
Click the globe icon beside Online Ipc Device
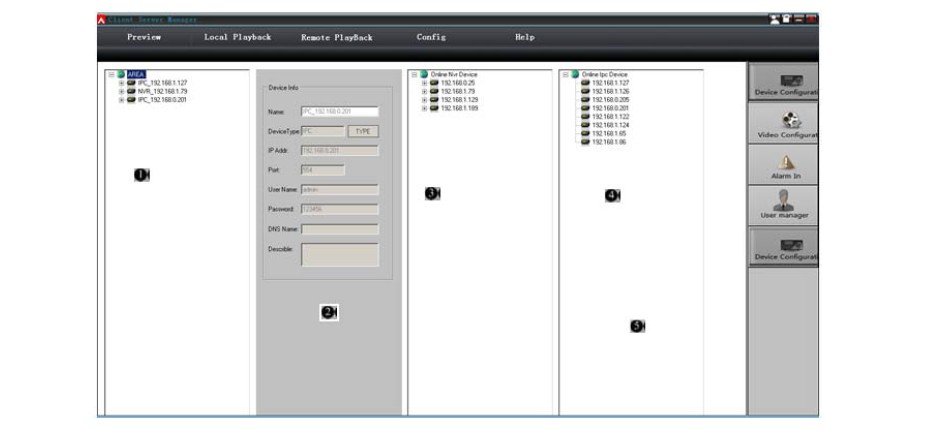(x=576, y=74)
